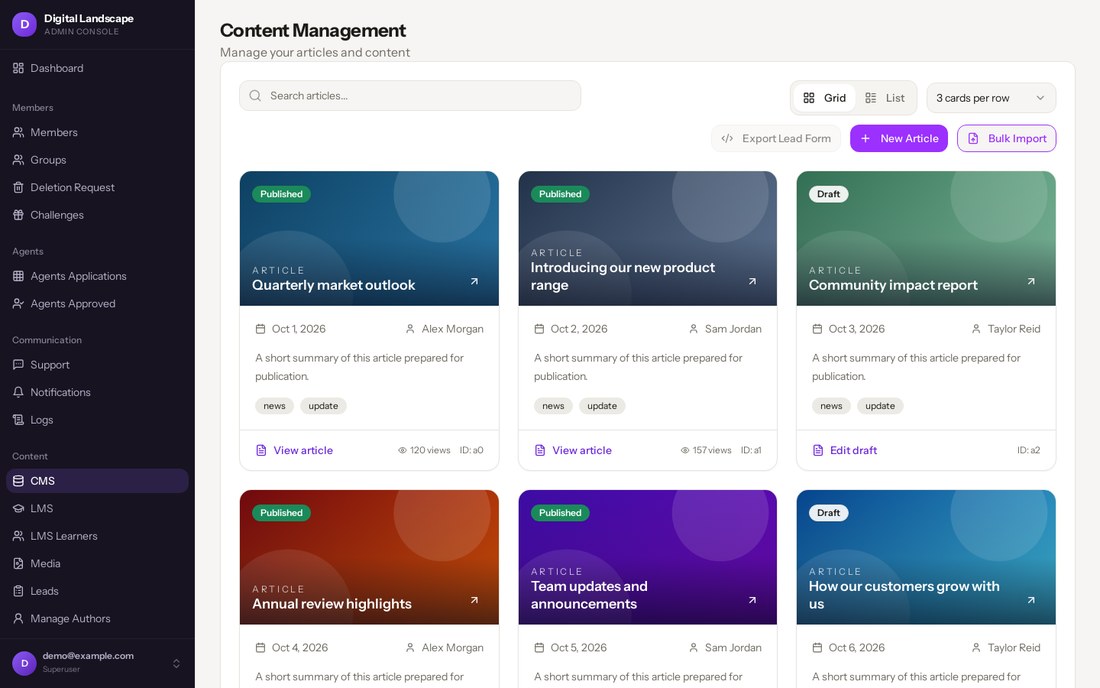This screenshot has height=688, width=1100.
Task: Open the Annual review highlights card thumbnail
Action: [369, 558]
